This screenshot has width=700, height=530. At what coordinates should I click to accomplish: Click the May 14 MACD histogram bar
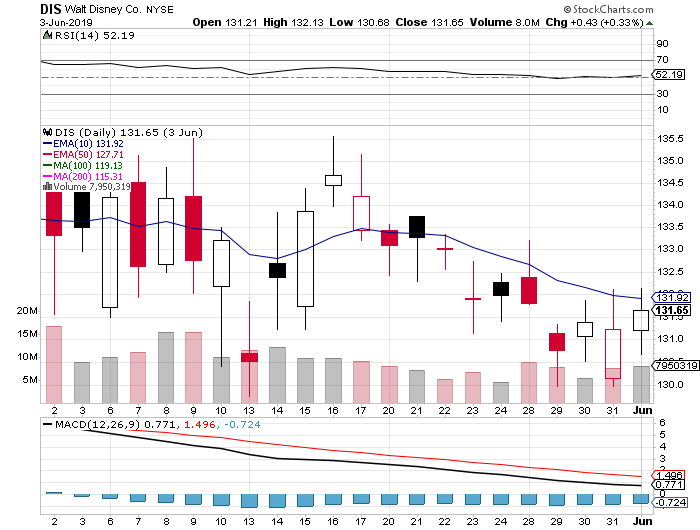coord(278,501)
